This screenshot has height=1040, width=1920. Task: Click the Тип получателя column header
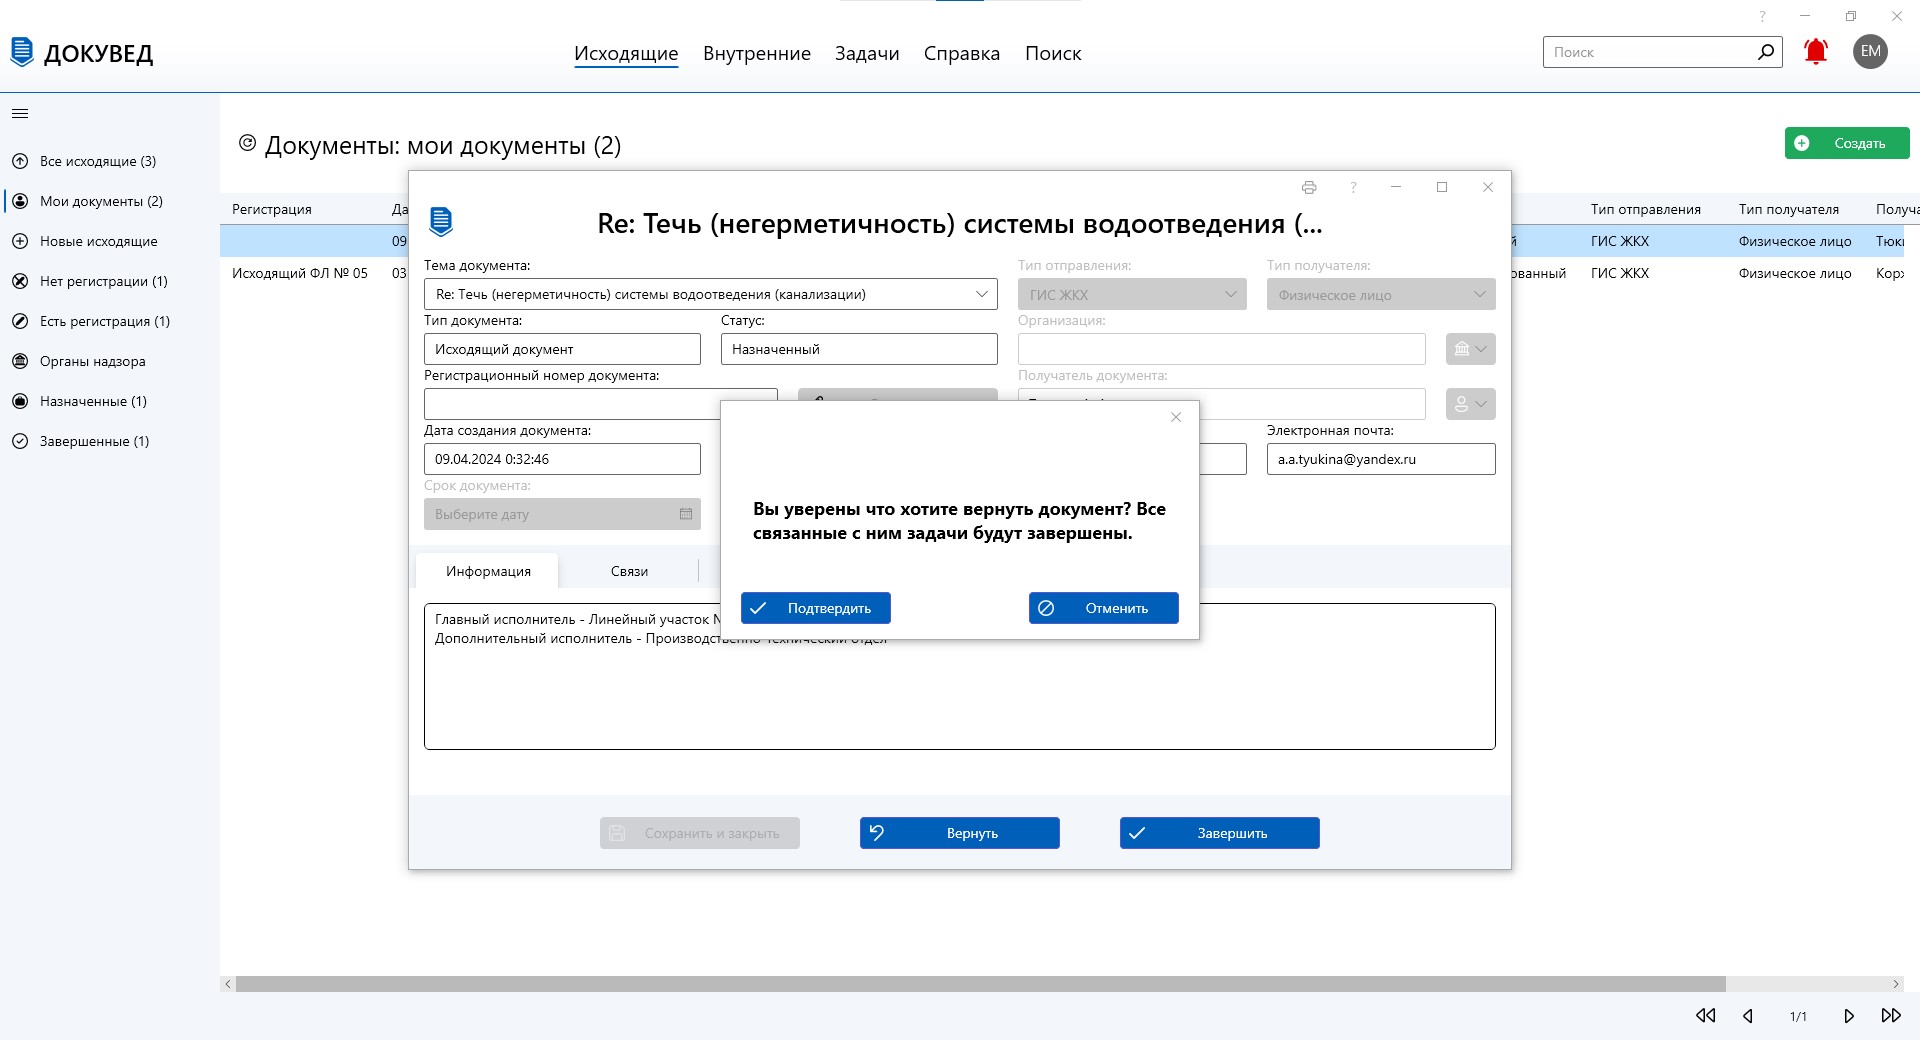[1788, 209]
